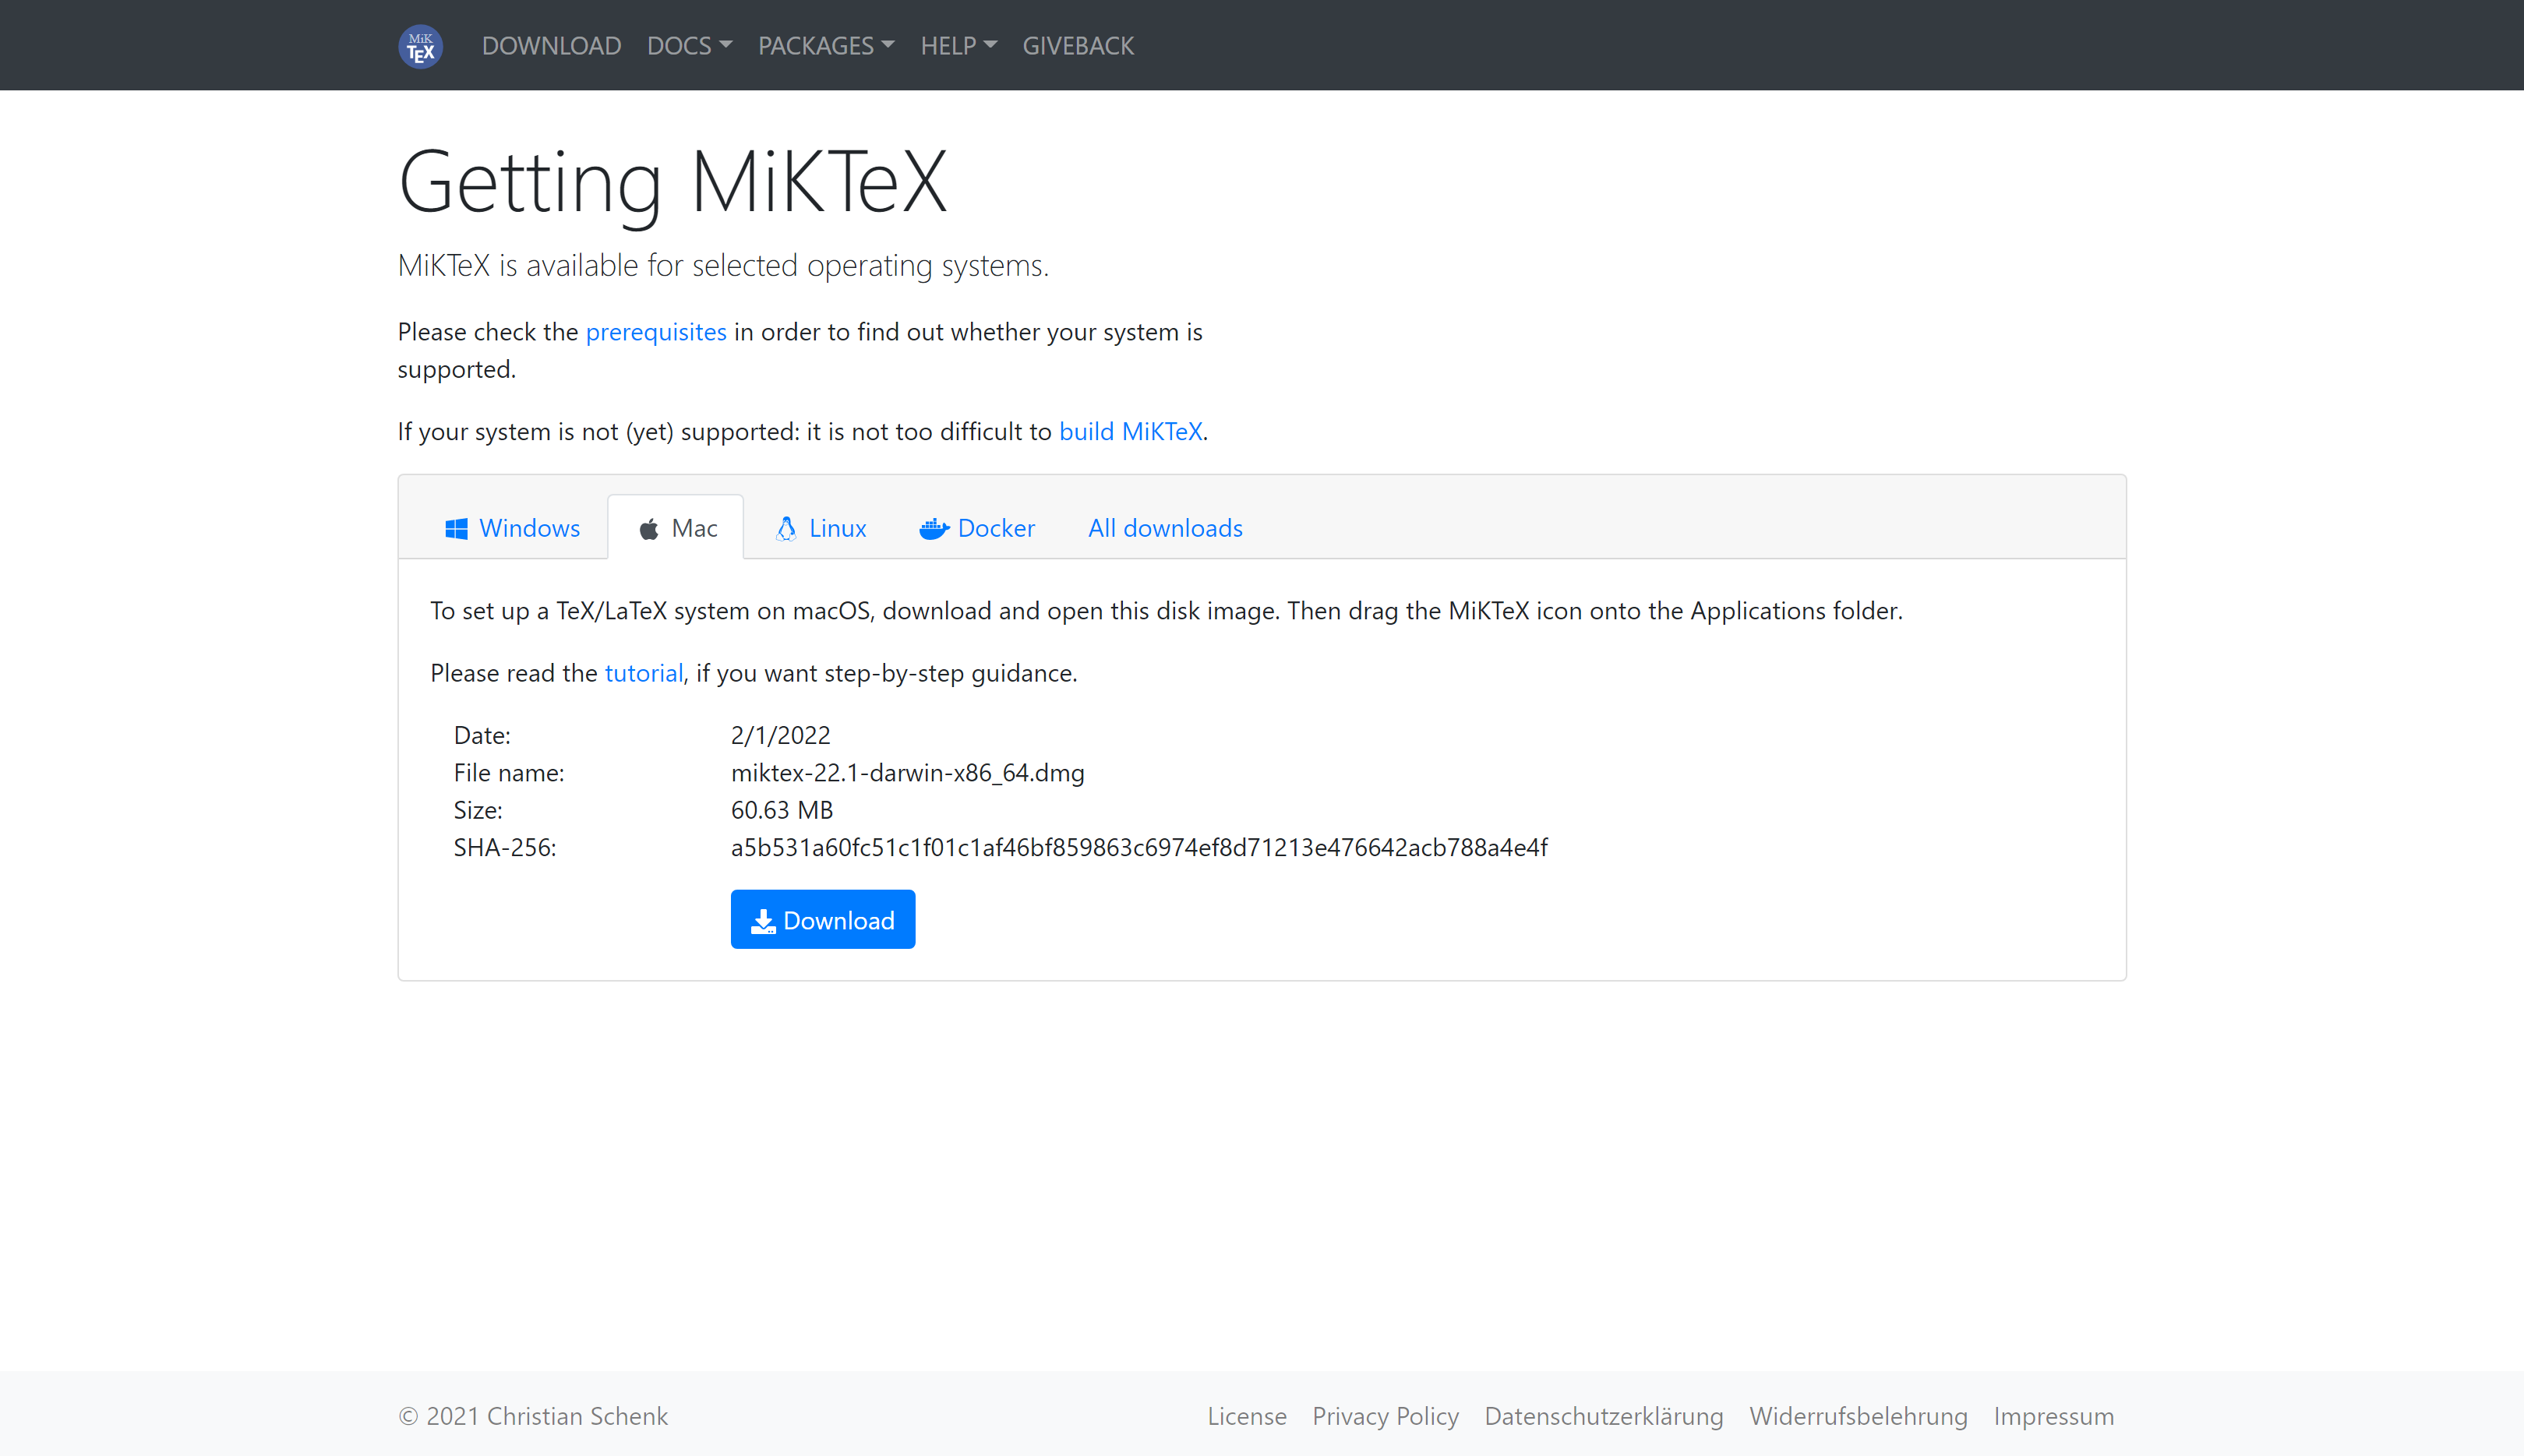Switch to the Linux tab

[821, 528]
